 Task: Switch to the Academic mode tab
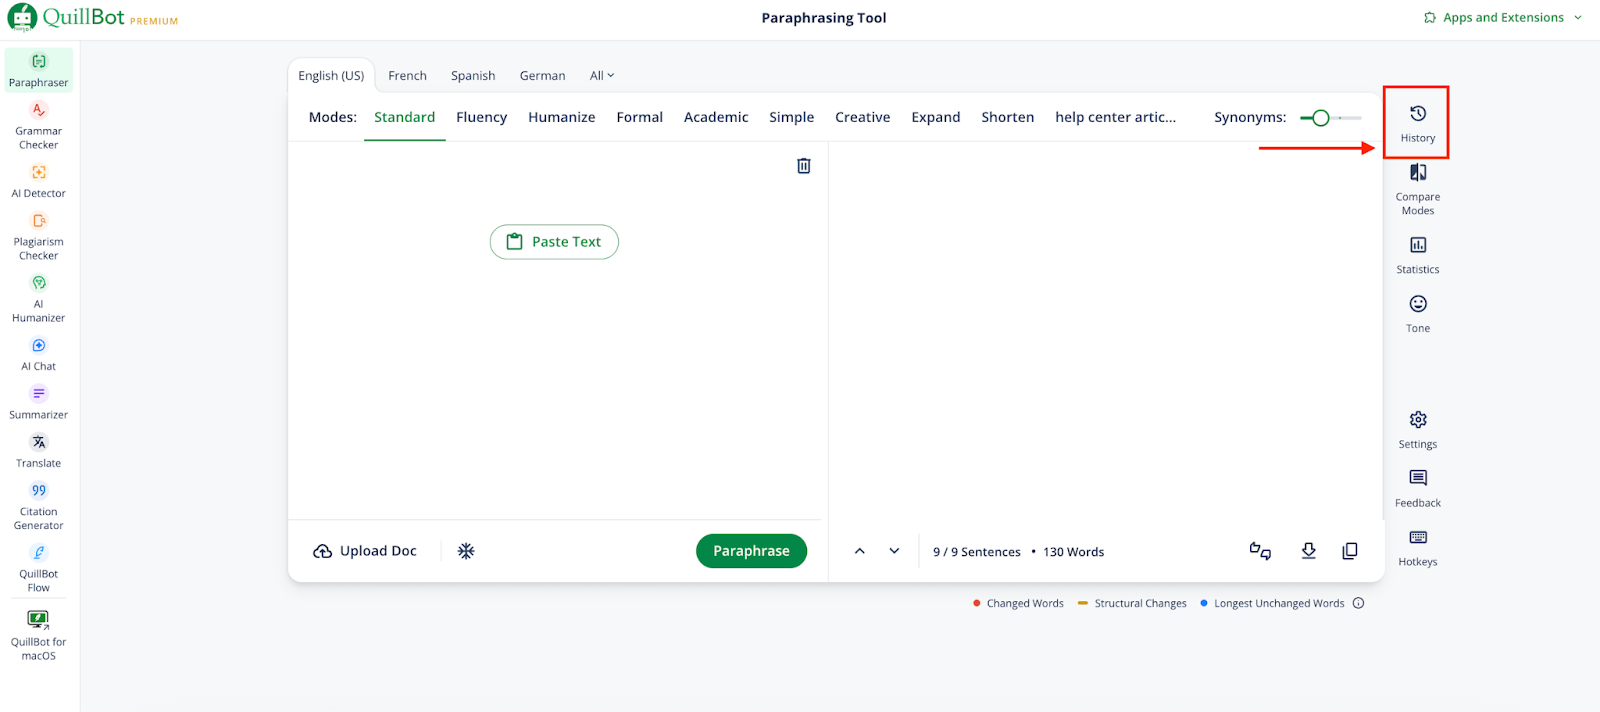715,117
